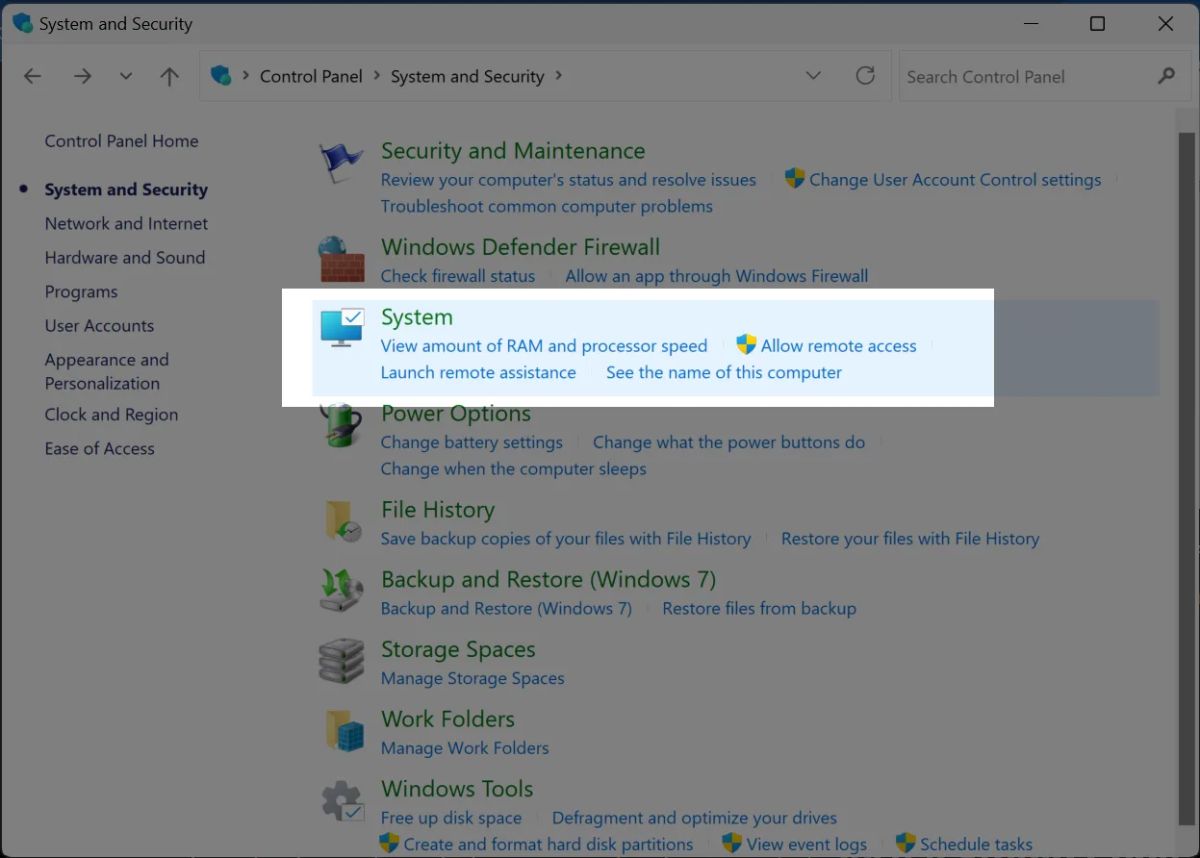Expand the chevron after Control Panel in breadcrumb
Viewport: 1200px width, 858px height.
[377, 76]
